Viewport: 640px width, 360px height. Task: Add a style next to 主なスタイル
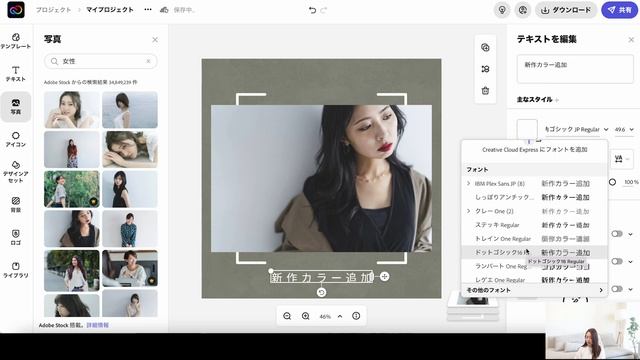pos(557,100)
